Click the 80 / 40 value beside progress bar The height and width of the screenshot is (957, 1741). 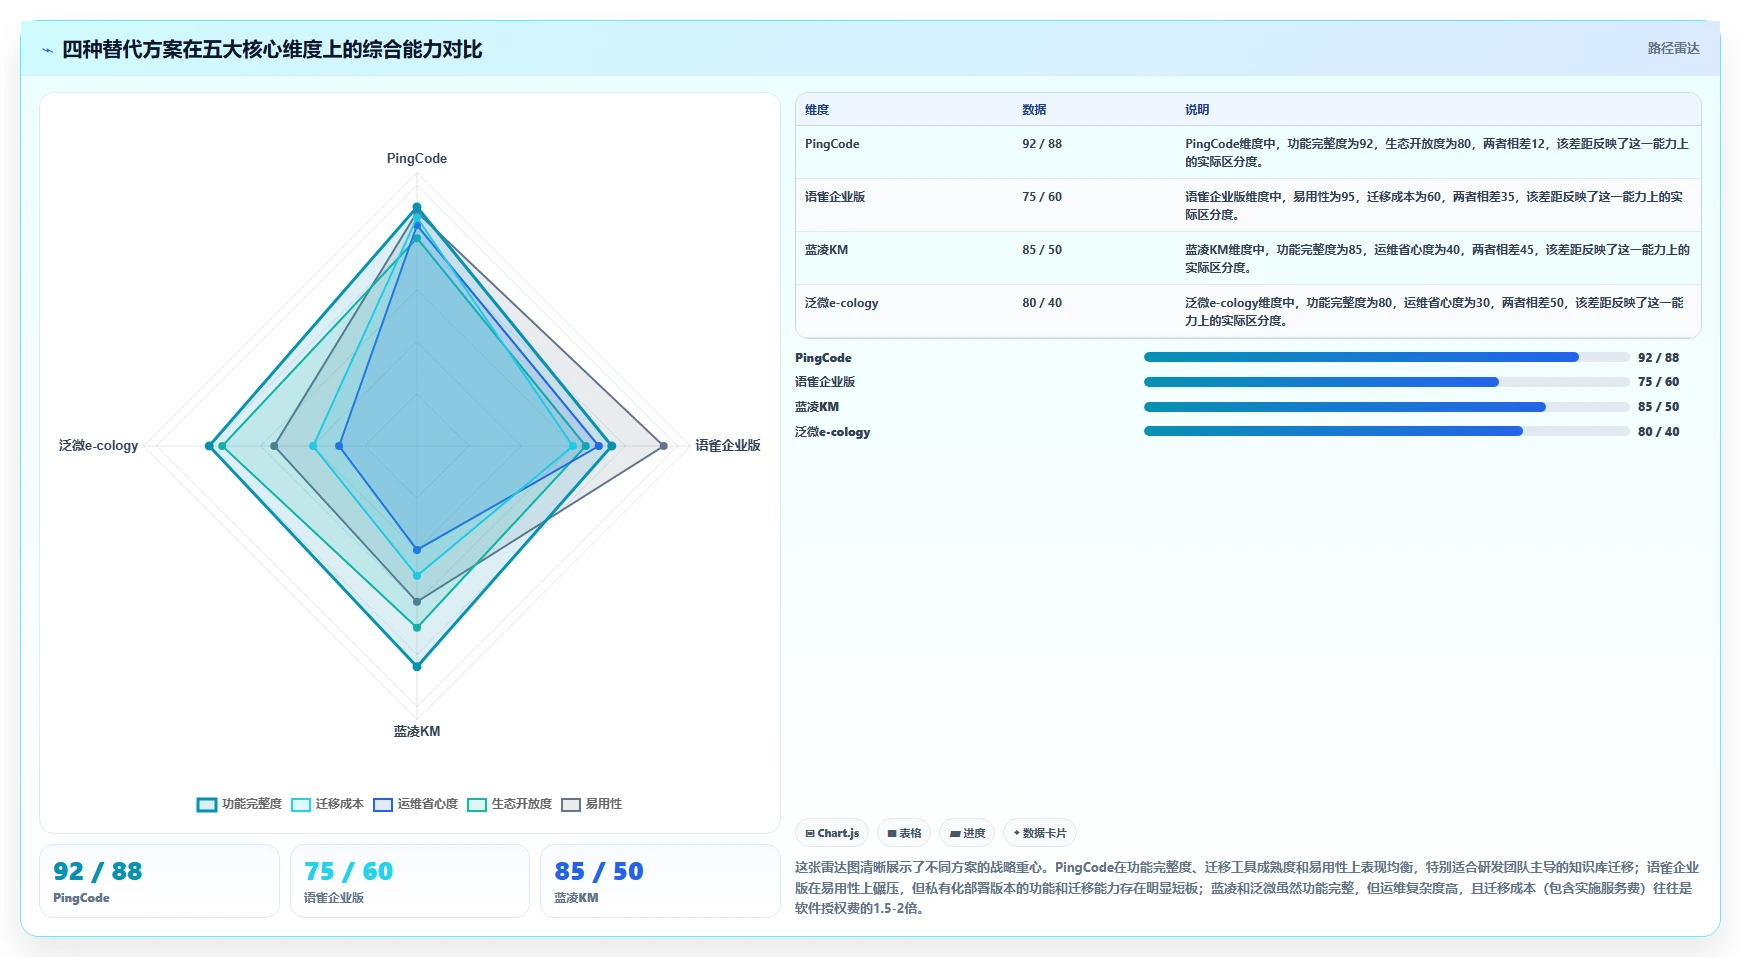pyautogui.click(x=1658, y=432)
